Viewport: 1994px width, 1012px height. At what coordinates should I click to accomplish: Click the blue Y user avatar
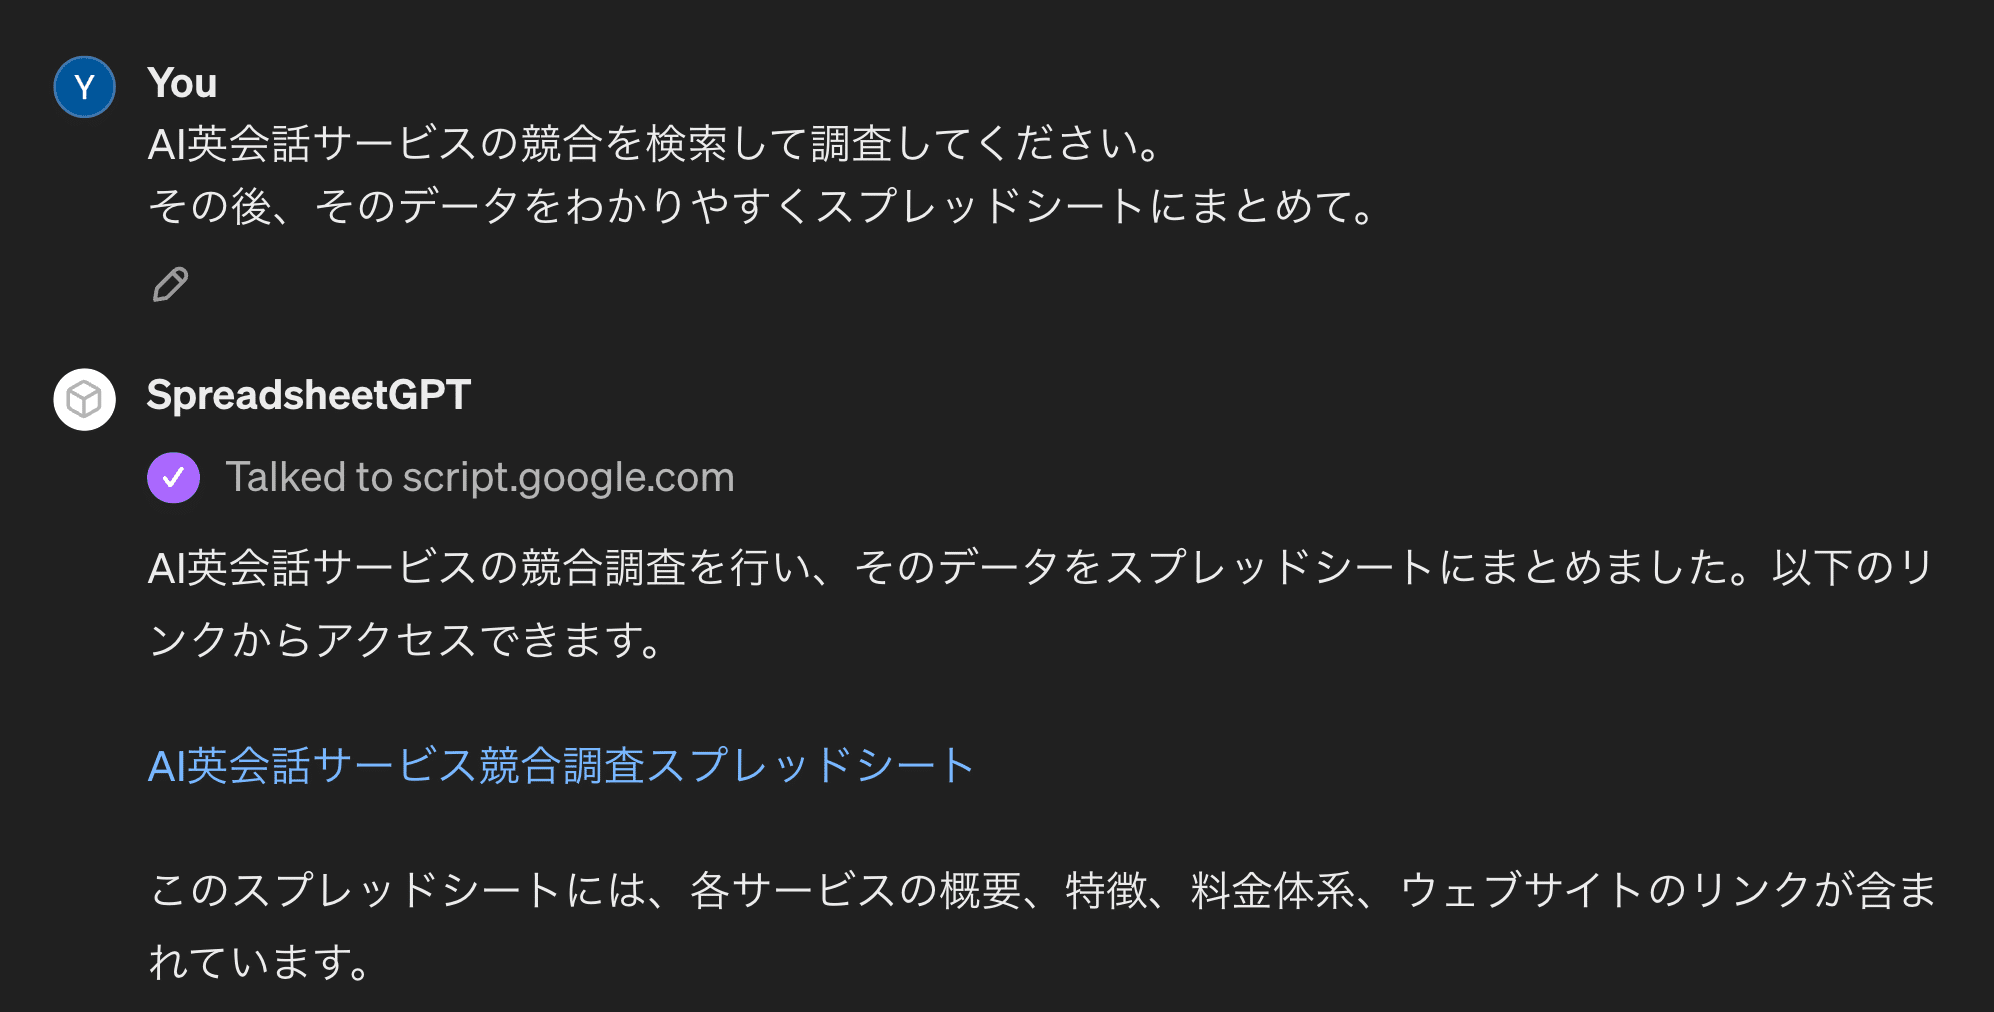click(84, 87)
